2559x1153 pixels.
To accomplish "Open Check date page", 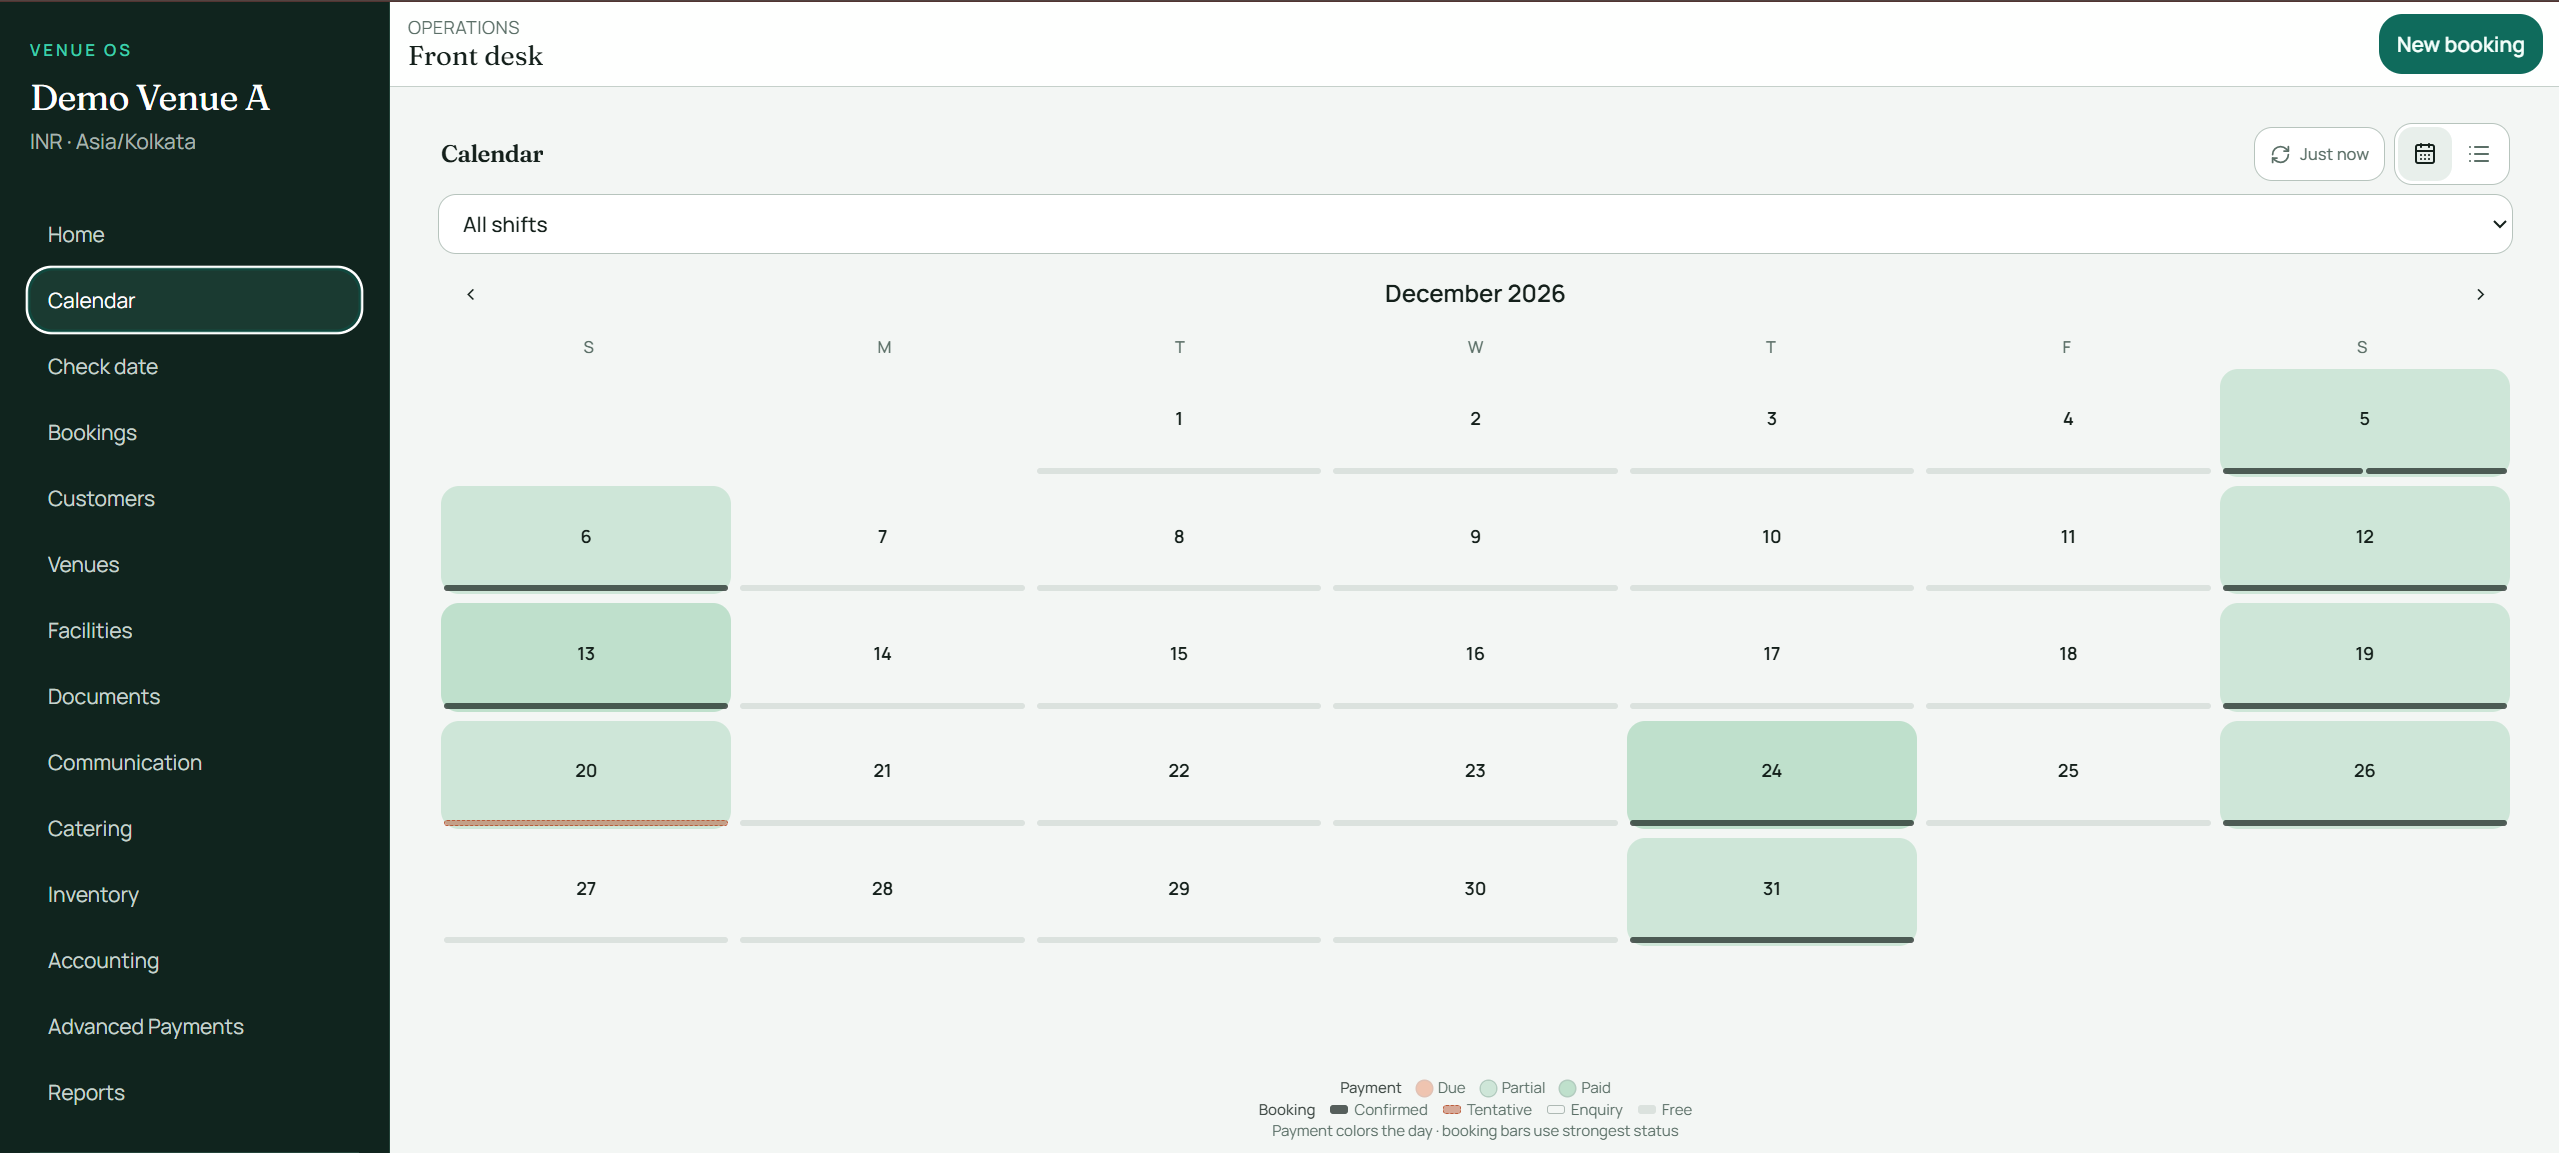I will (194, 366).
